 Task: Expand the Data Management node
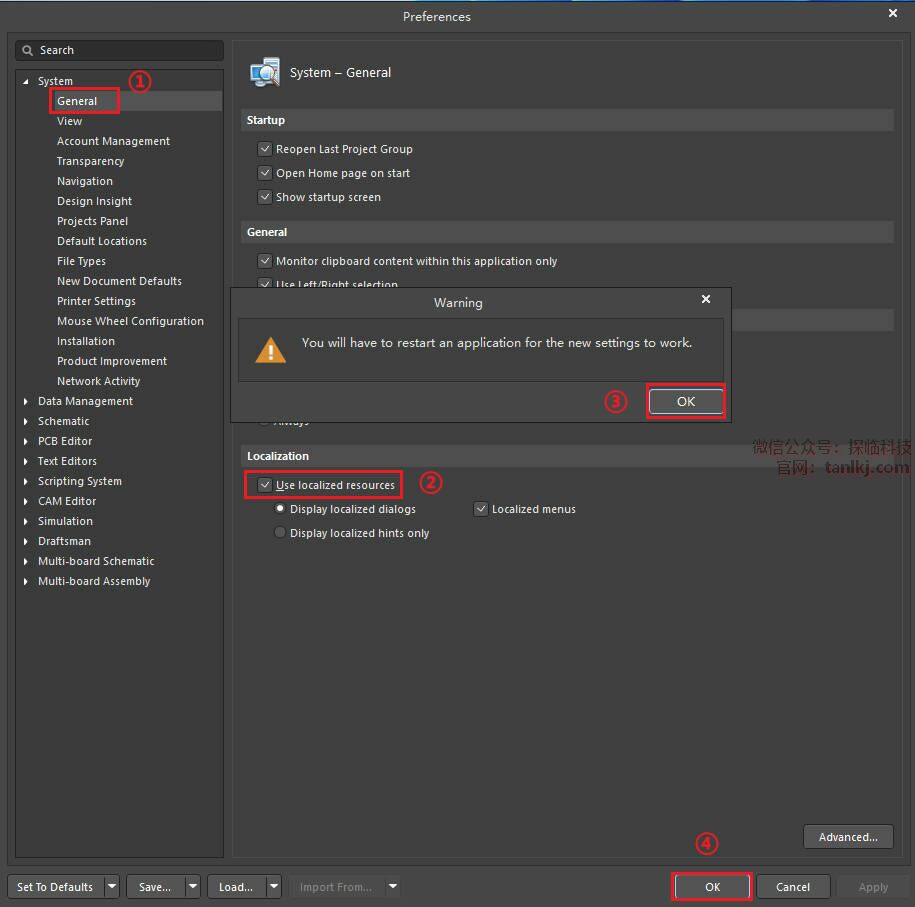coord(26,402)
